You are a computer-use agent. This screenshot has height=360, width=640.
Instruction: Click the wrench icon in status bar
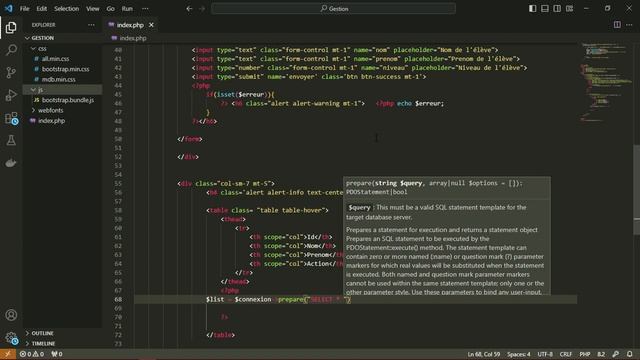pyautogui.click(x=616, y=354)
